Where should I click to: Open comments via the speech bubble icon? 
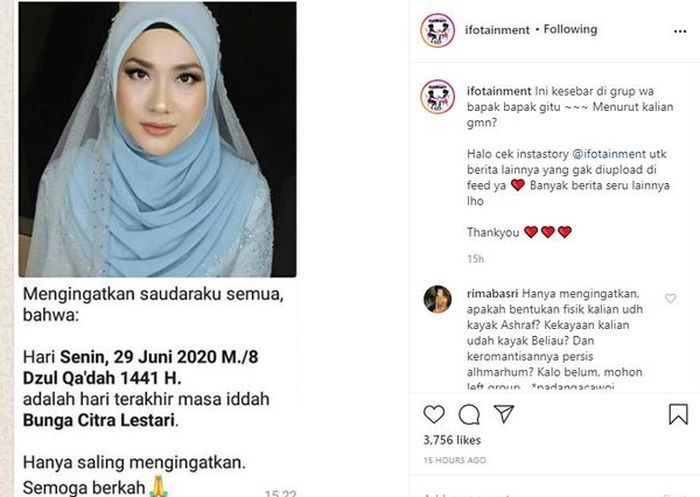pos(469,414)
